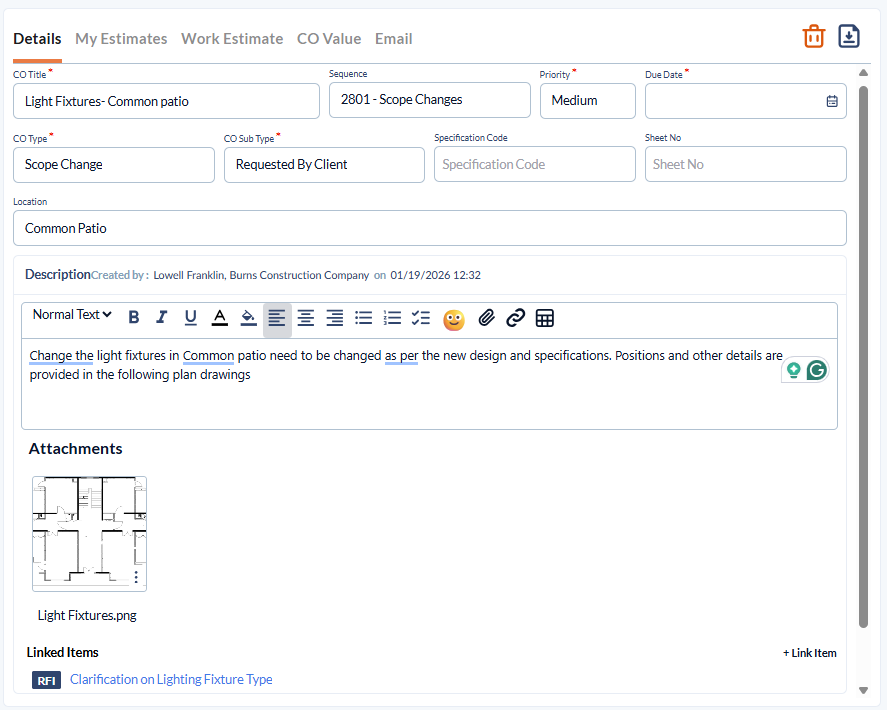This screenshot has height=710, width=887.
Task: Download the change order document
Action: click(849, 37)
